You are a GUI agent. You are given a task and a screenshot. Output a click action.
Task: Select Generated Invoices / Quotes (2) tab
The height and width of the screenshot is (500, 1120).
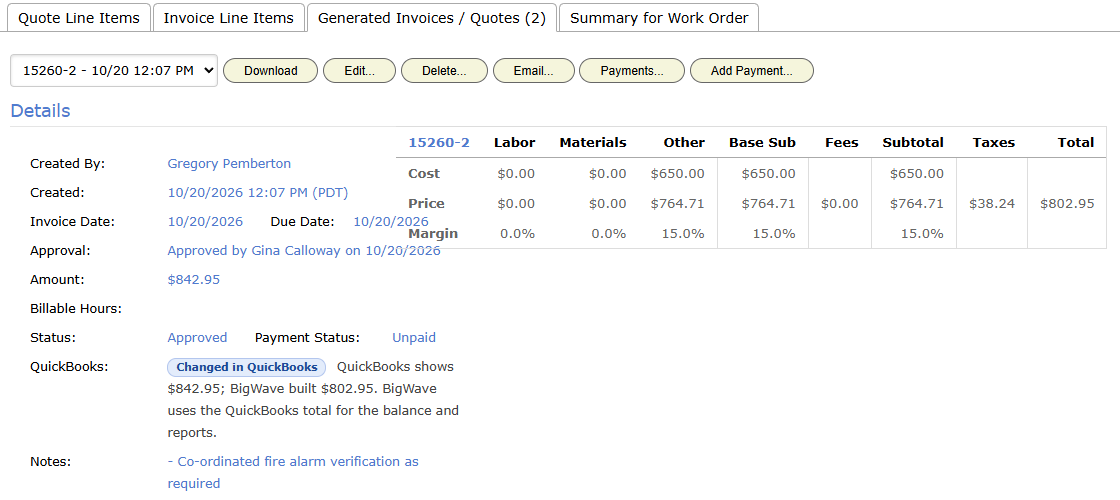coord(431,18)
